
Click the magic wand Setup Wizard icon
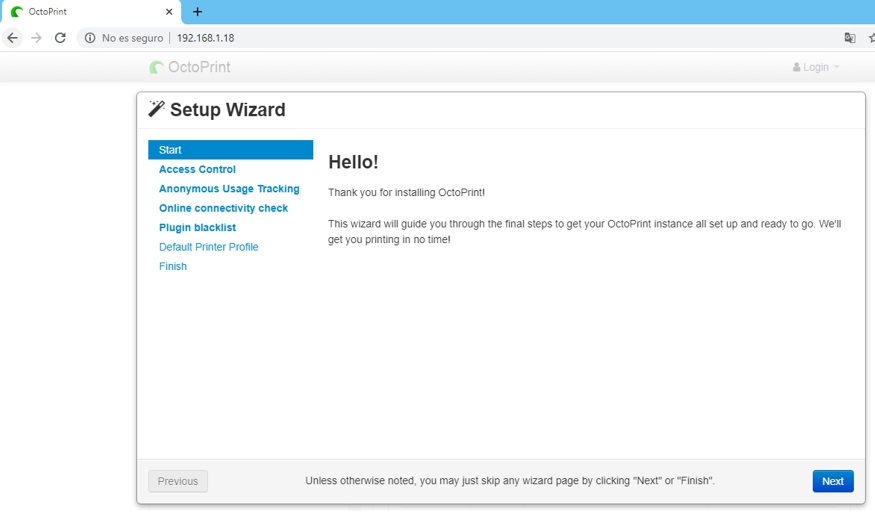click(x=156, y=109)
